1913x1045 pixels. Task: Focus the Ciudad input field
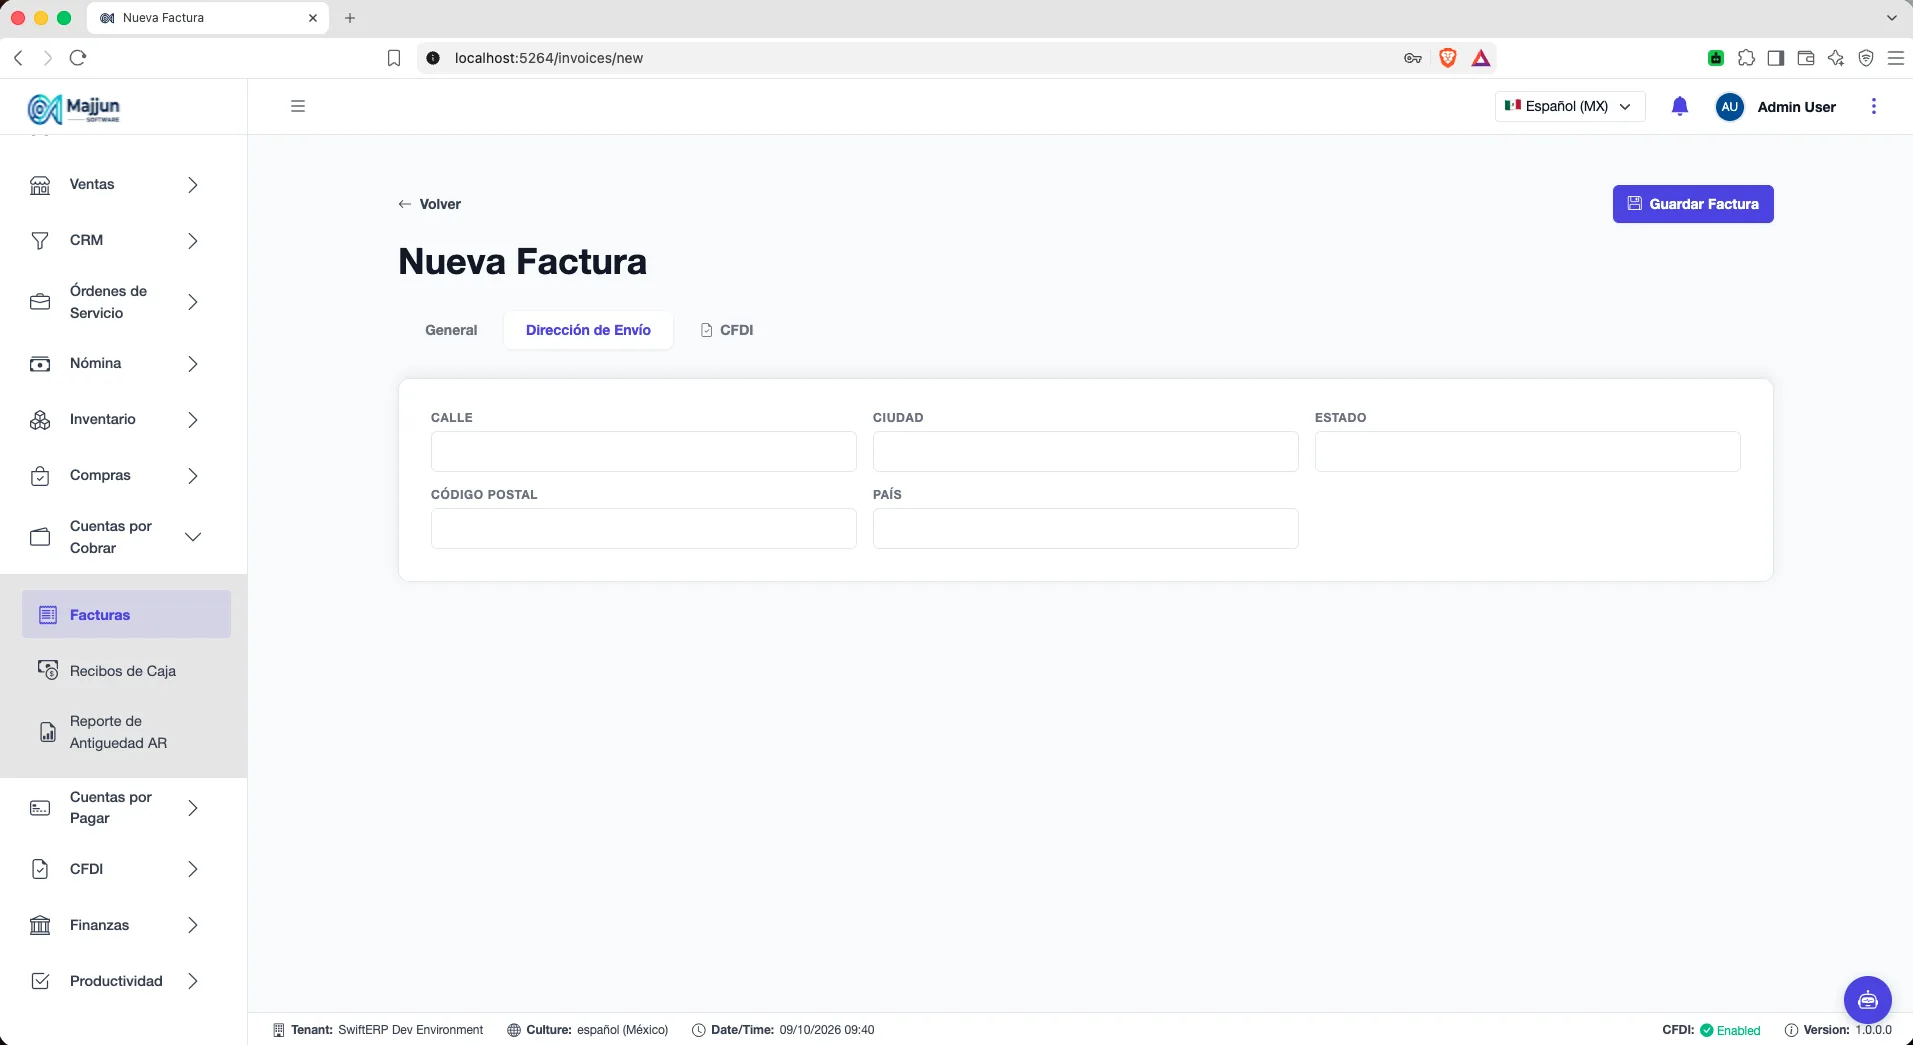[x=1085, y=451]
